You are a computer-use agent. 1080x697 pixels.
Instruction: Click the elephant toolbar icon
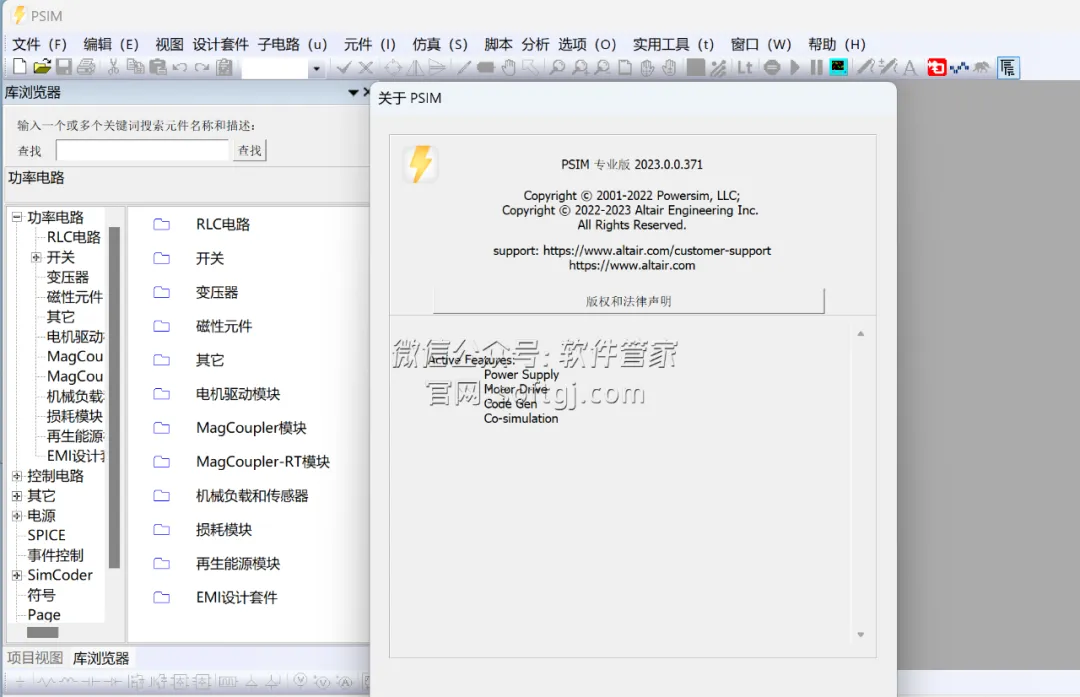pos(981,67)
